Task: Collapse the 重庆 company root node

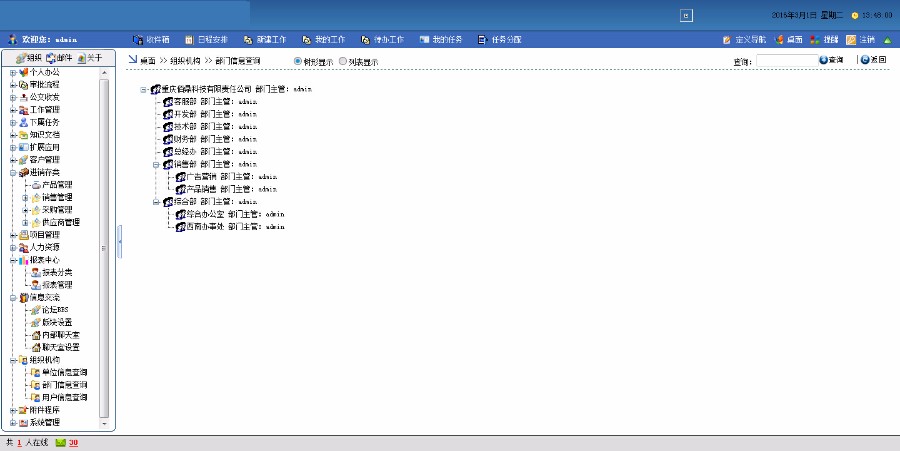Action: tap(143, 90)
